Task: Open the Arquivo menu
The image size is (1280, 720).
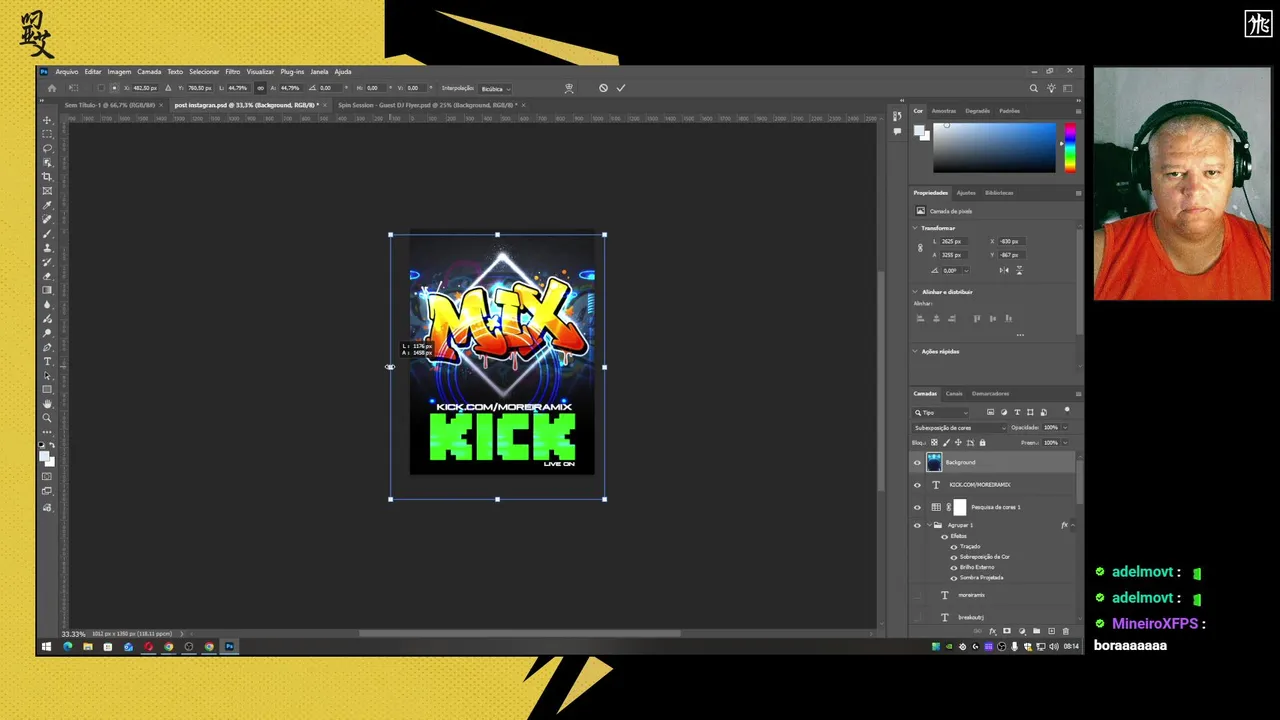Action: coord(67,72)
